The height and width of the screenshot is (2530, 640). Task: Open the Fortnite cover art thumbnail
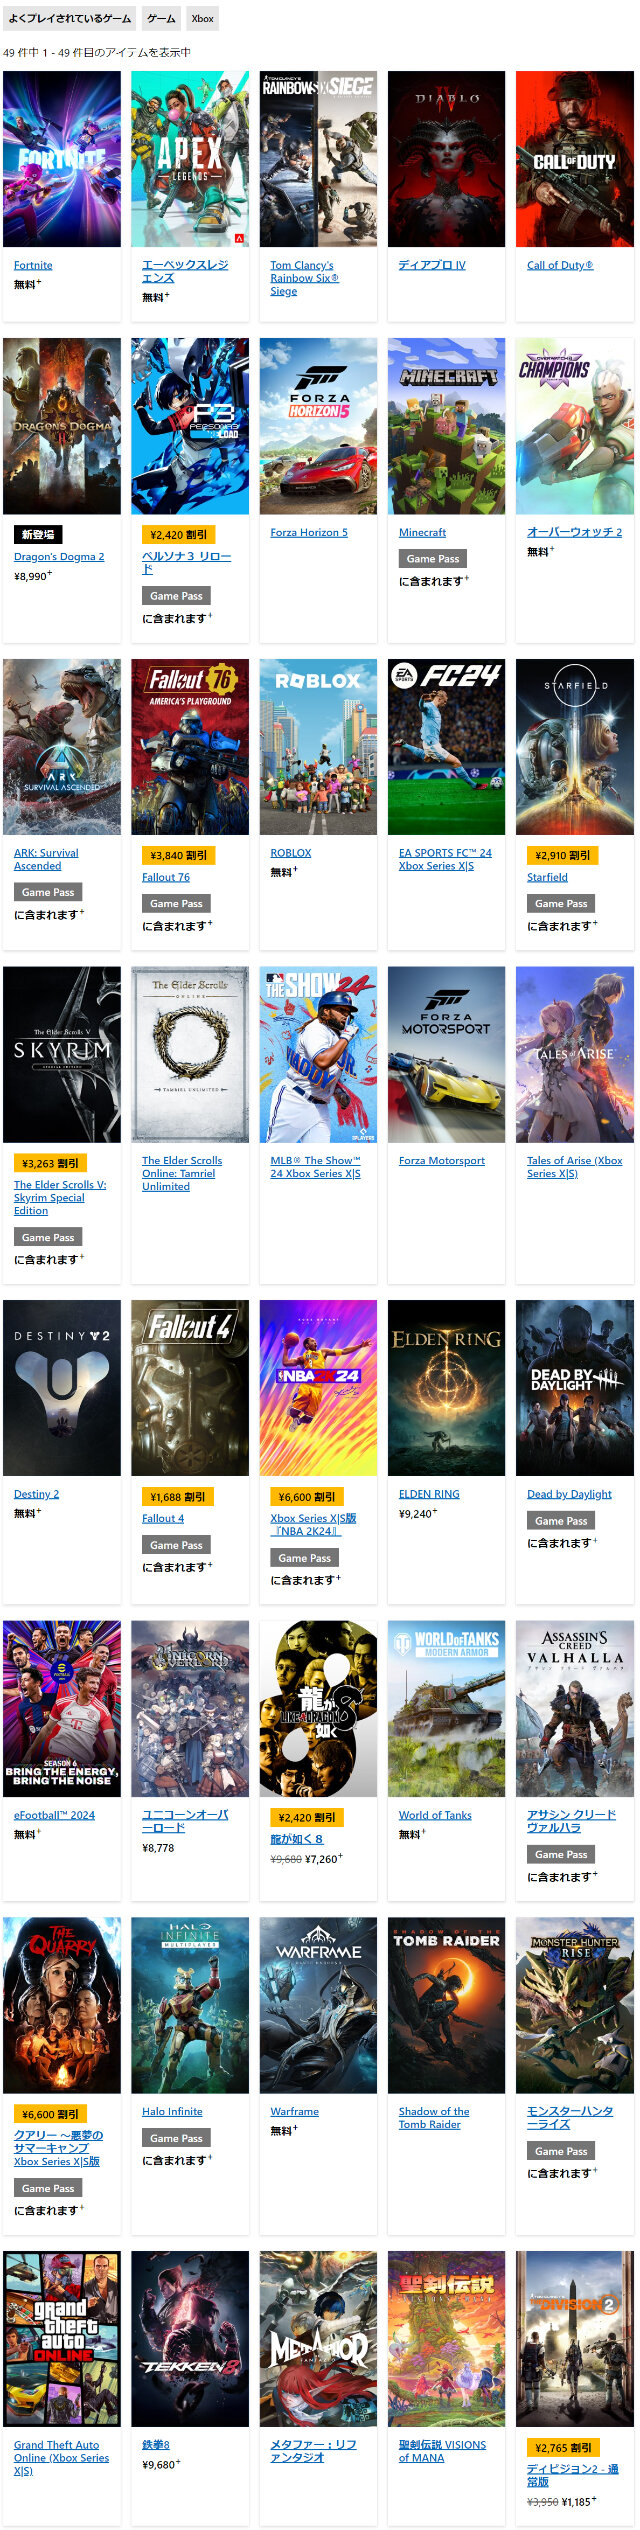[x=62, y=159]
